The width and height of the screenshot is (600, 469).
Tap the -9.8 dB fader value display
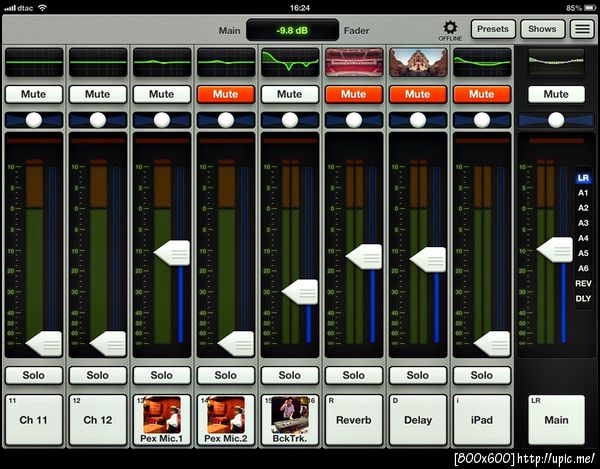(x=292, y=30)
